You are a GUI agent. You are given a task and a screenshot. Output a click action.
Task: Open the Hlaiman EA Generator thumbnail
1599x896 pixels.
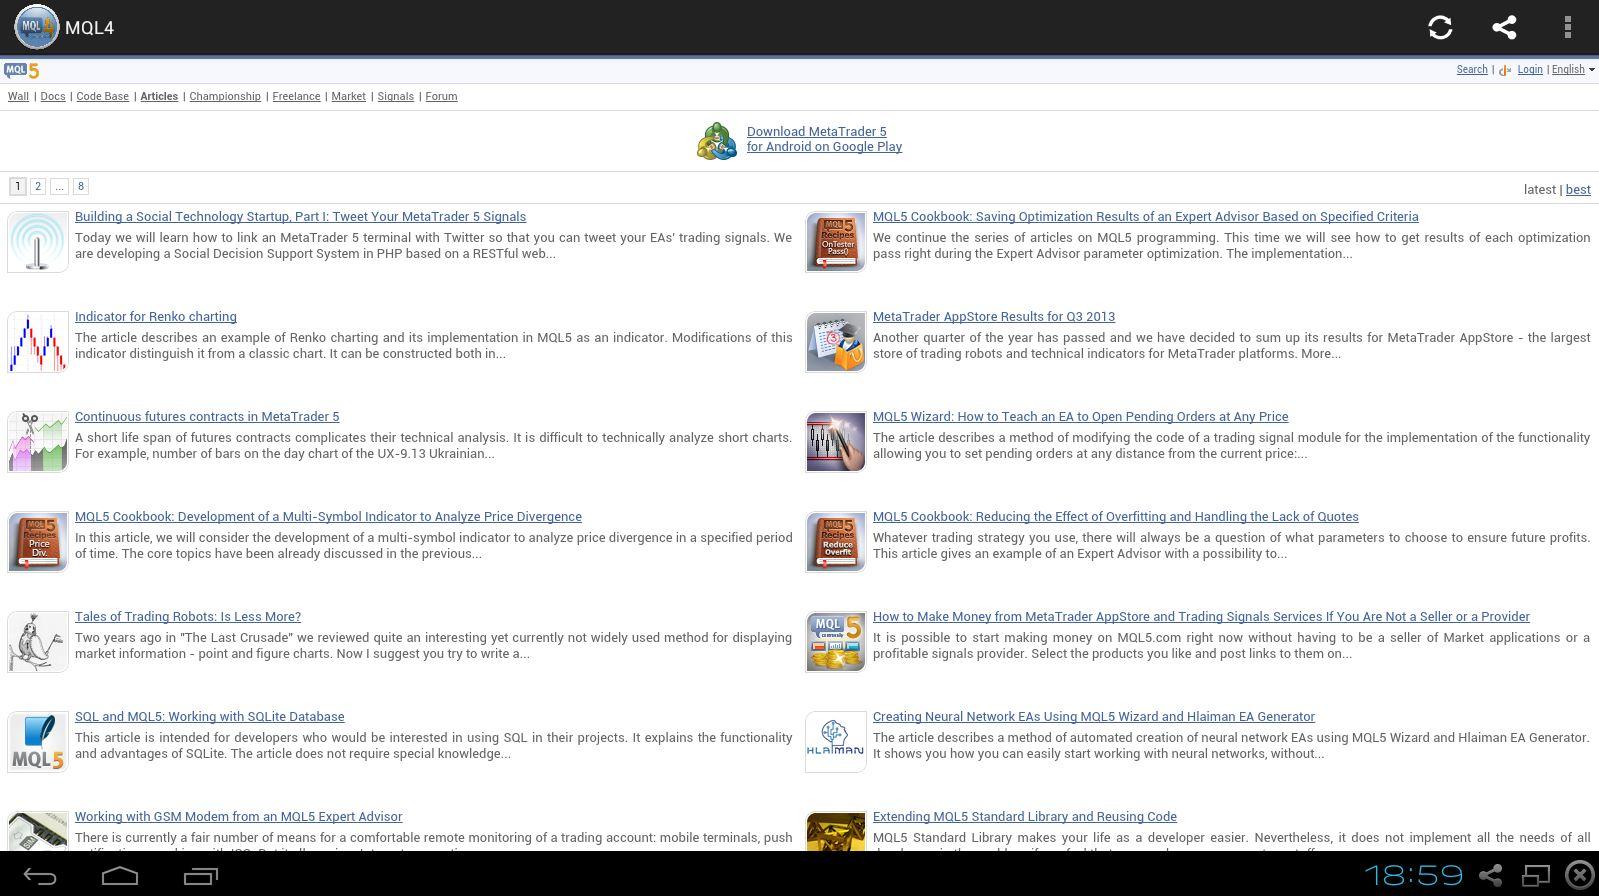pos(836,742)
